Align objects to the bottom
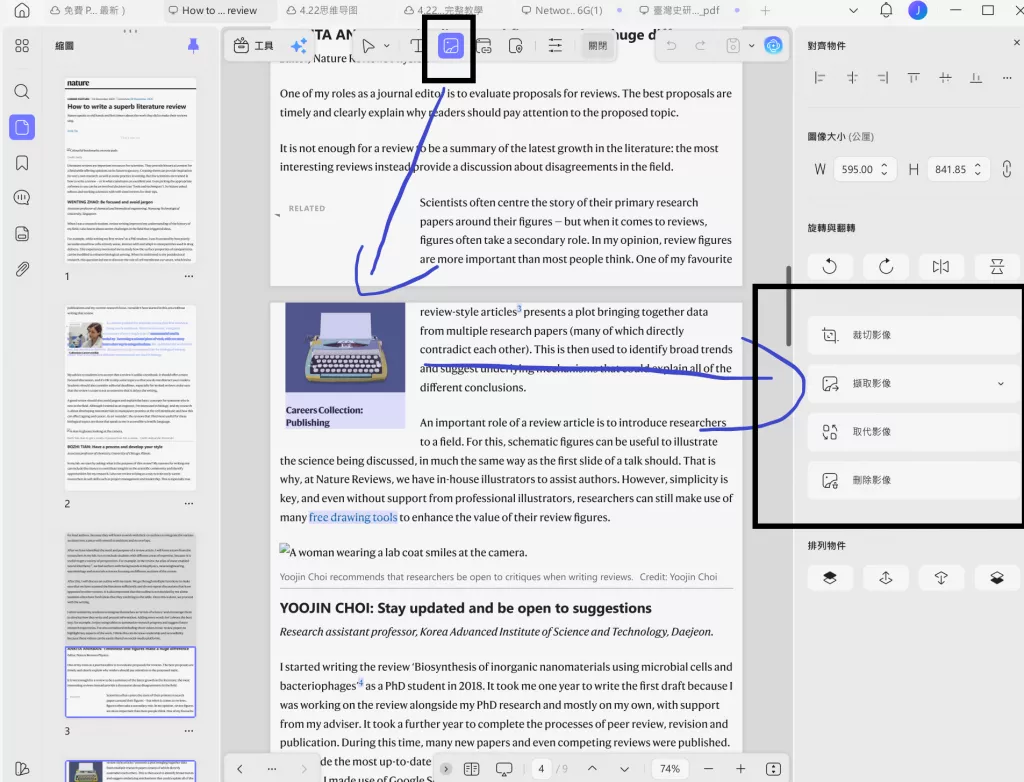Image resolution: width=1024 pixels, height=782 pixels. (x=976, y=78)
